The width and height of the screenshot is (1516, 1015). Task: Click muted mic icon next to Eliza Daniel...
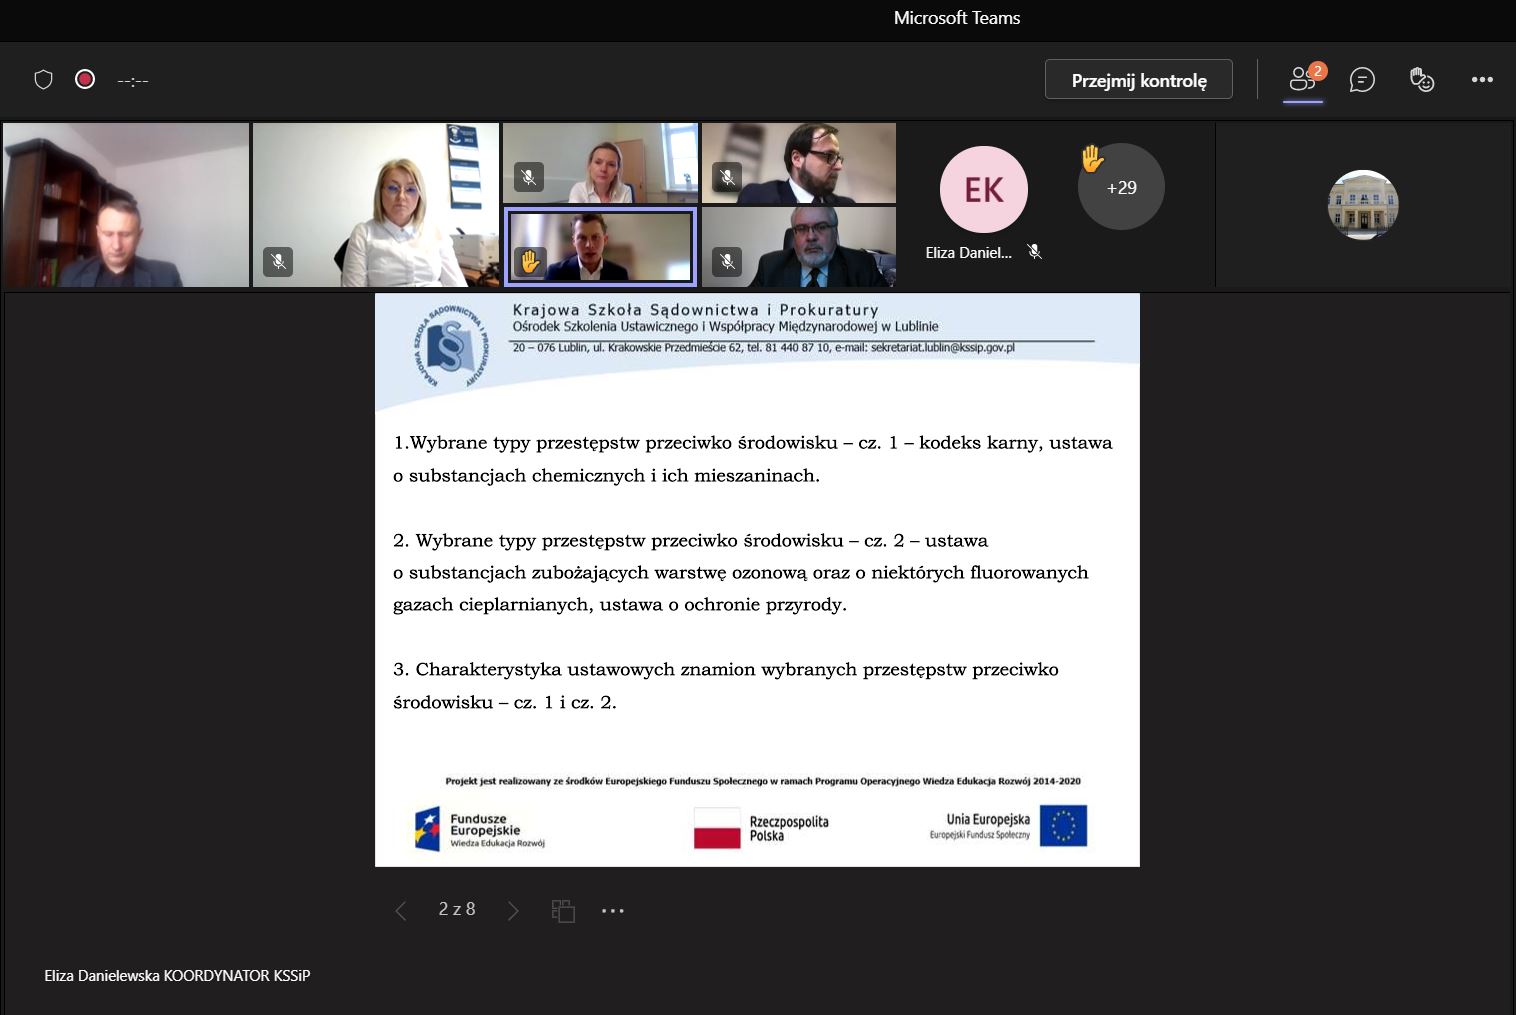click(x=1035, y=252)
